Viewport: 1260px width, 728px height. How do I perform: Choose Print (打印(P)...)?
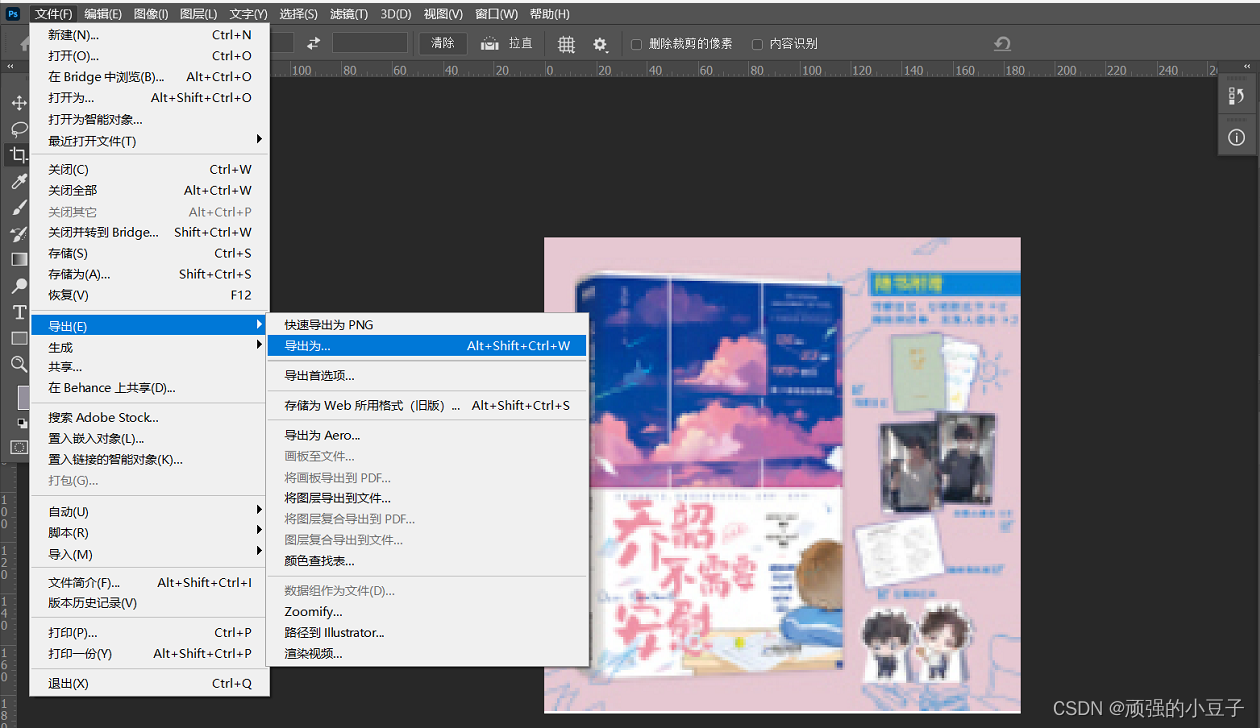tap(149, 633)
